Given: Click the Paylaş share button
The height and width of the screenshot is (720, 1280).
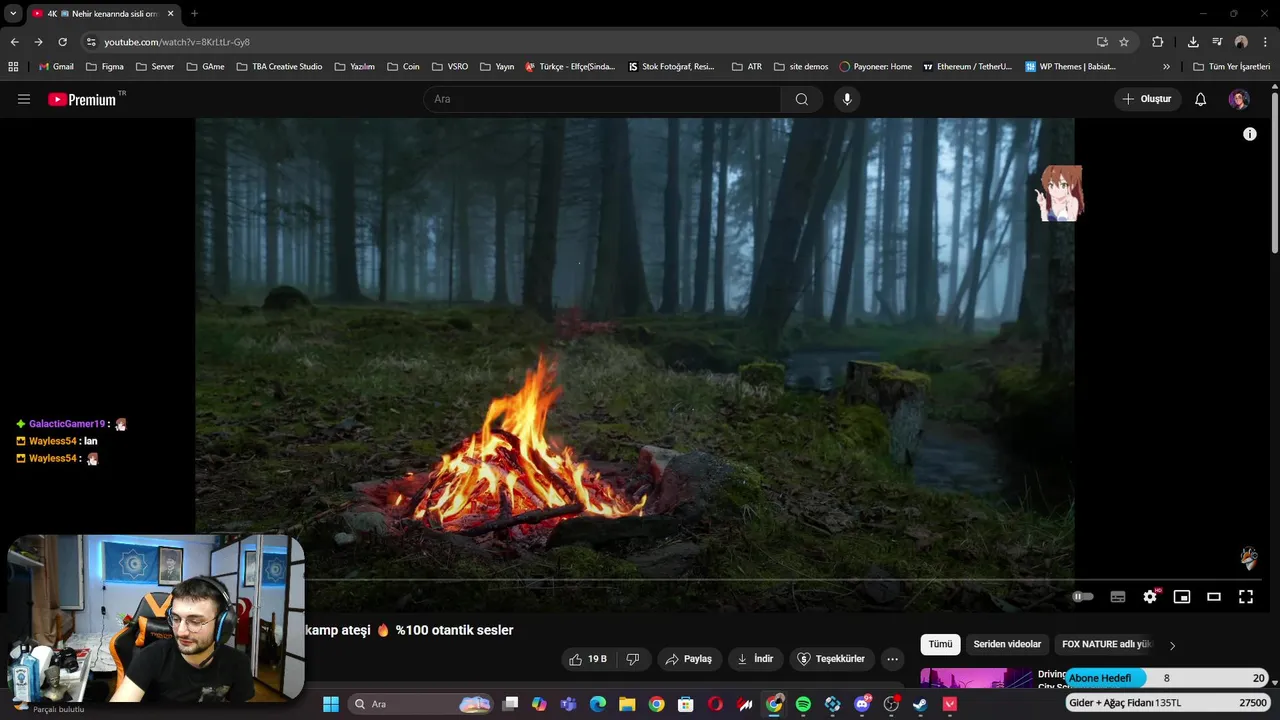Looking at the screenshot, I should (x=689, y=659).
